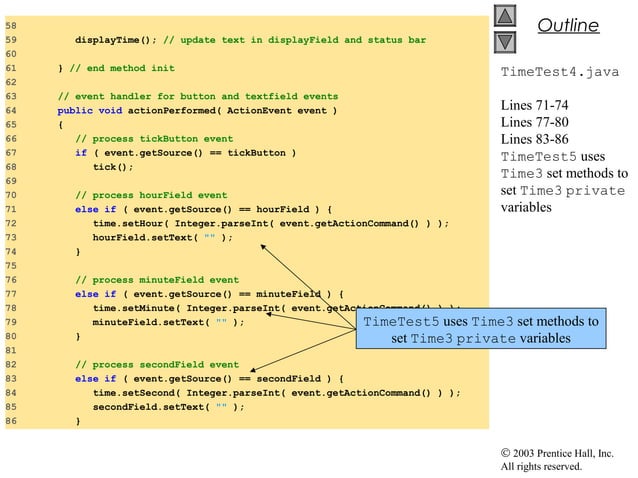Click the closing brace on line 74
This screenshot has height=478, width=638.
click(78, 252)
